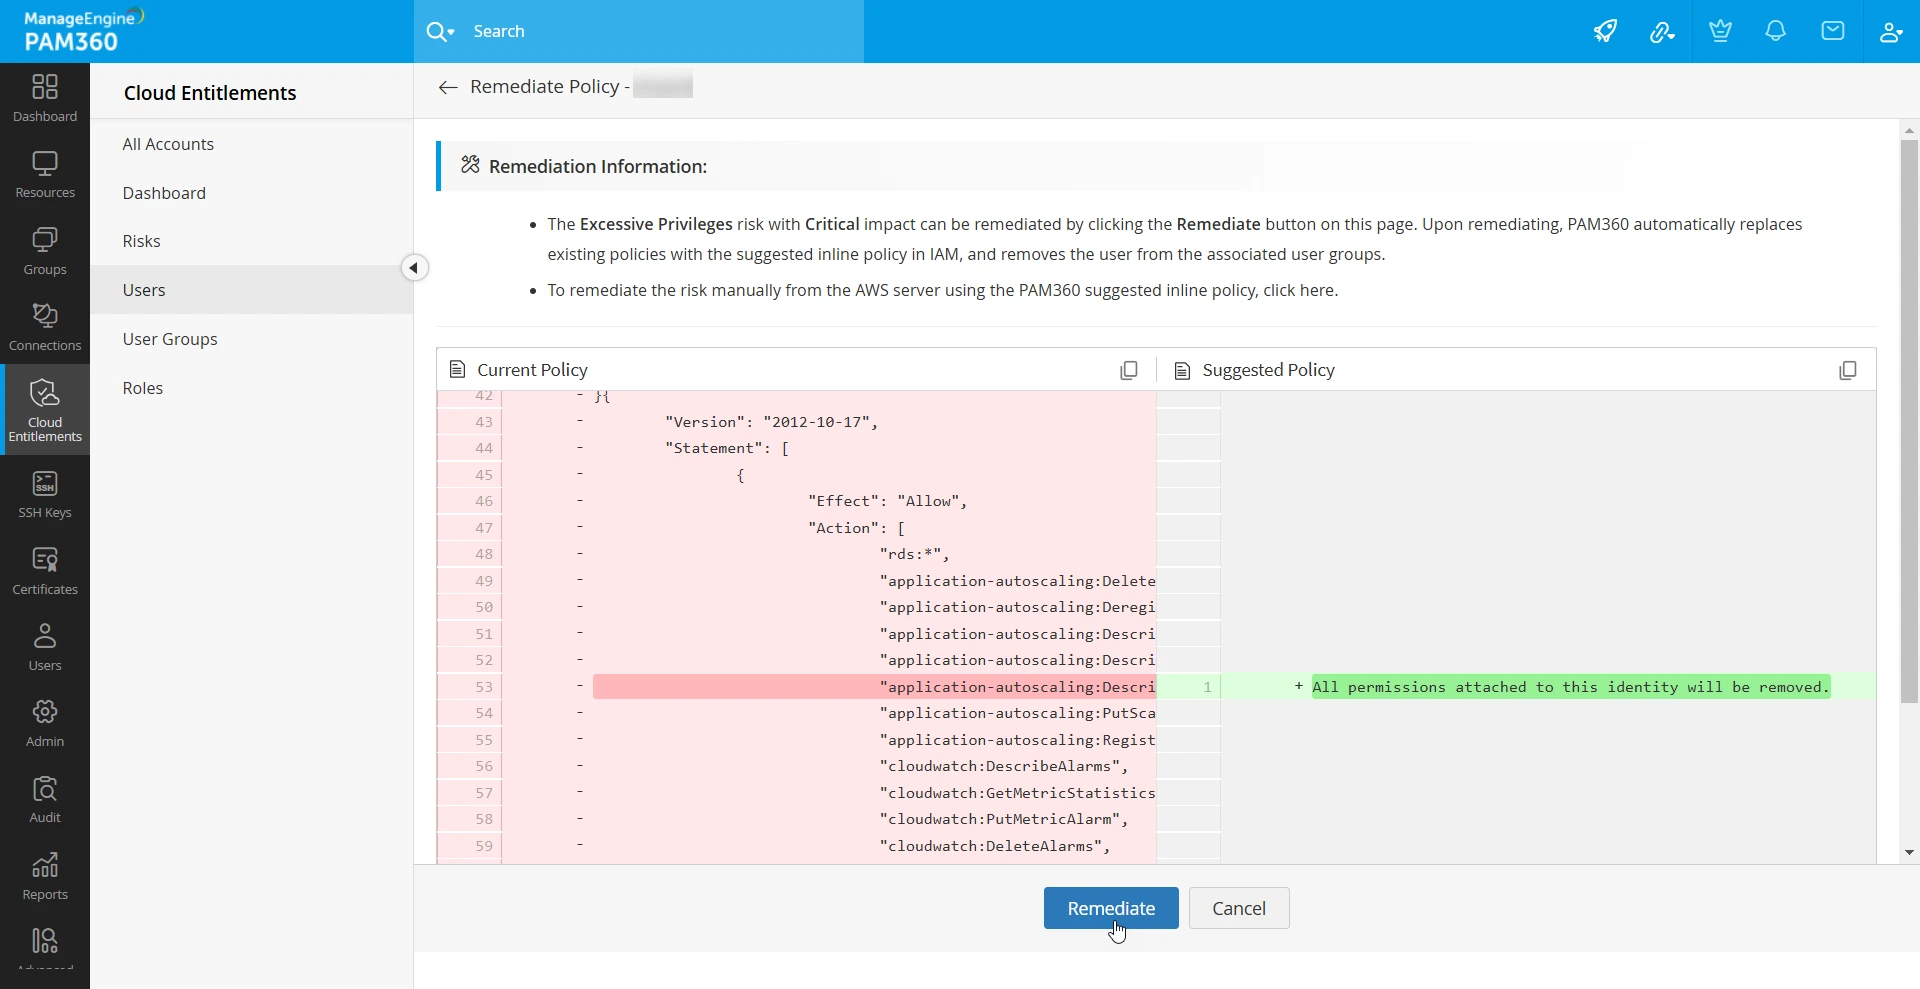Copy the Suggested Policy contents
This screenshot has width=1920, height=989.
point(1847,371)
